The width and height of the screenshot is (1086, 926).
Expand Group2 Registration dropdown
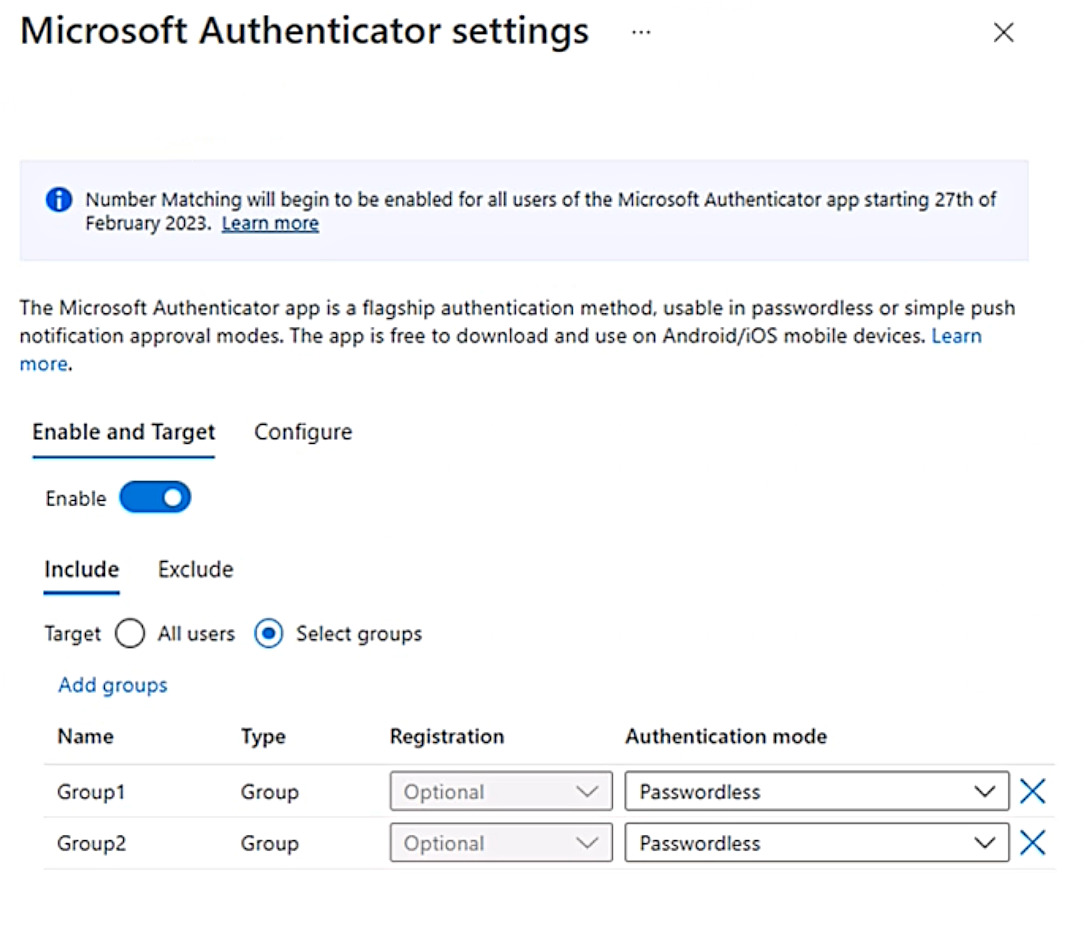point(500,843)
